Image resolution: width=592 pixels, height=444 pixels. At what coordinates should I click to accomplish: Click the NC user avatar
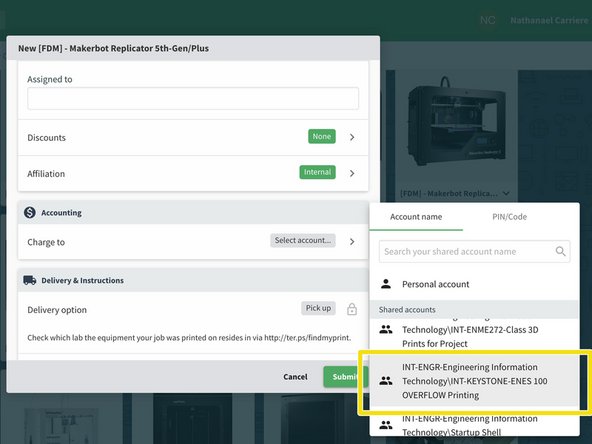(x=487, y=20)
